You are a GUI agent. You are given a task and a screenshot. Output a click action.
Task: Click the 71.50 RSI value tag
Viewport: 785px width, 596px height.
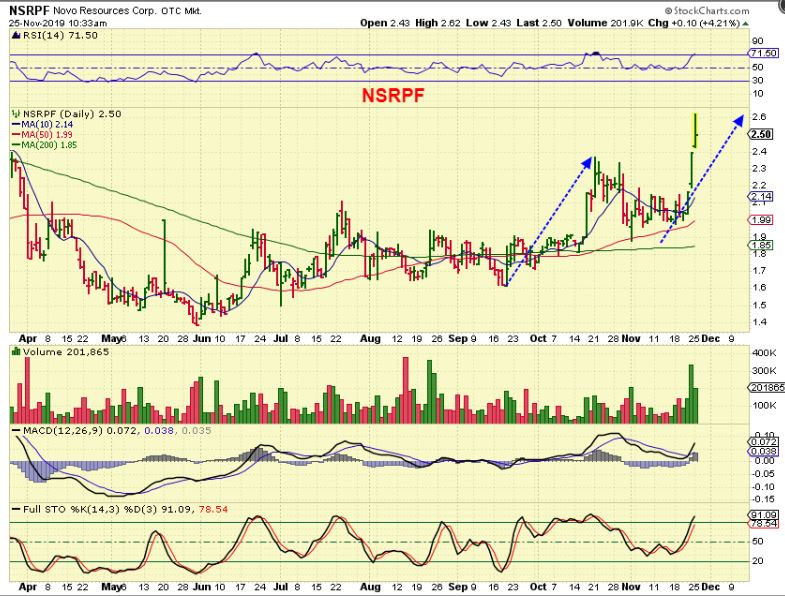click(763, 53)
